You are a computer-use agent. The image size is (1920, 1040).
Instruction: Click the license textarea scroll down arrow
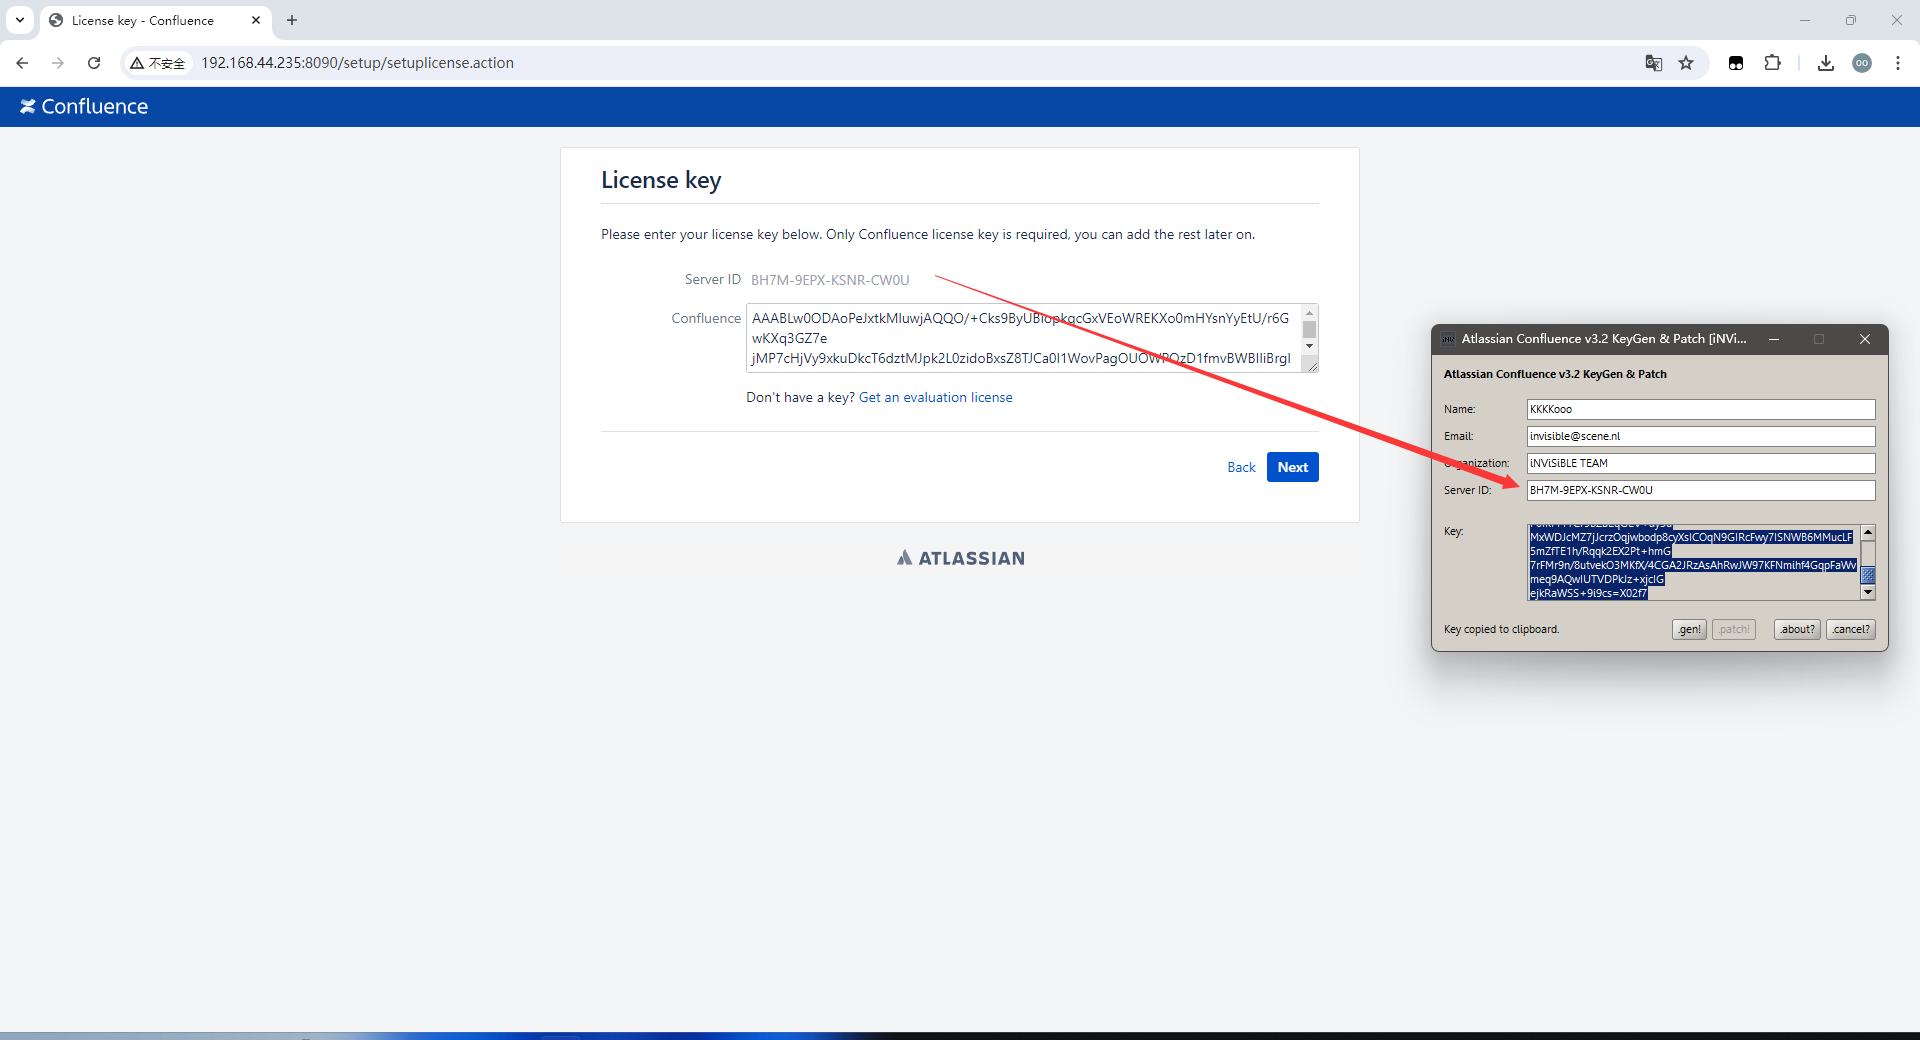[x=1309, y=346]
